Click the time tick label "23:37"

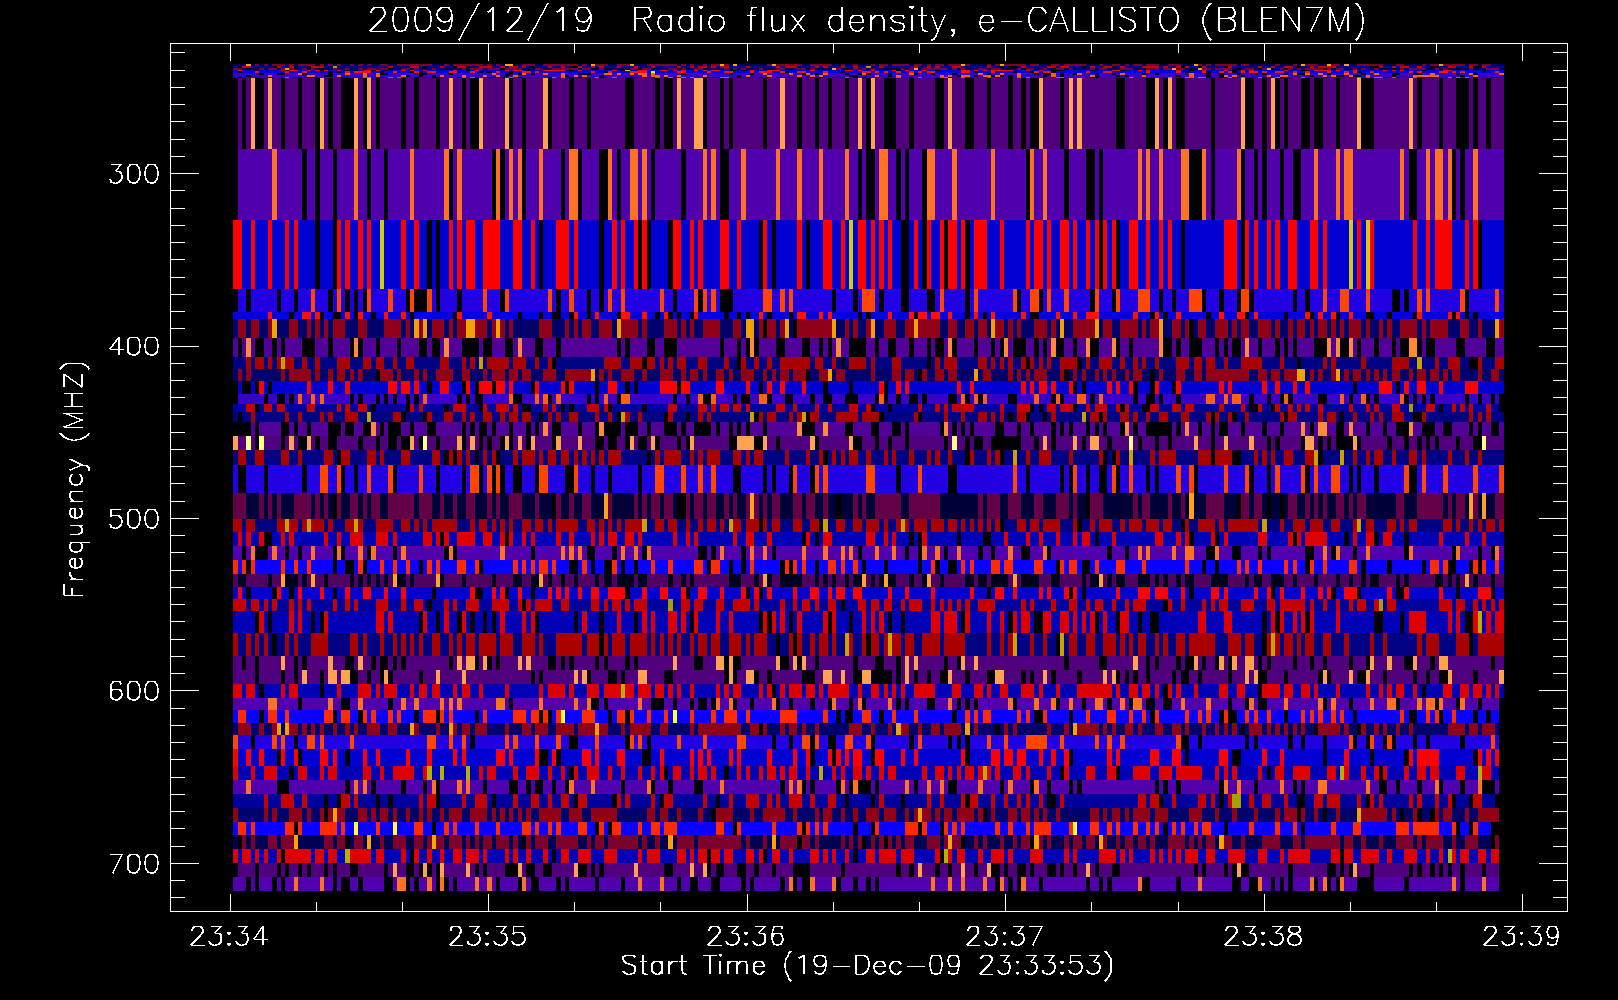(1004, 937)
